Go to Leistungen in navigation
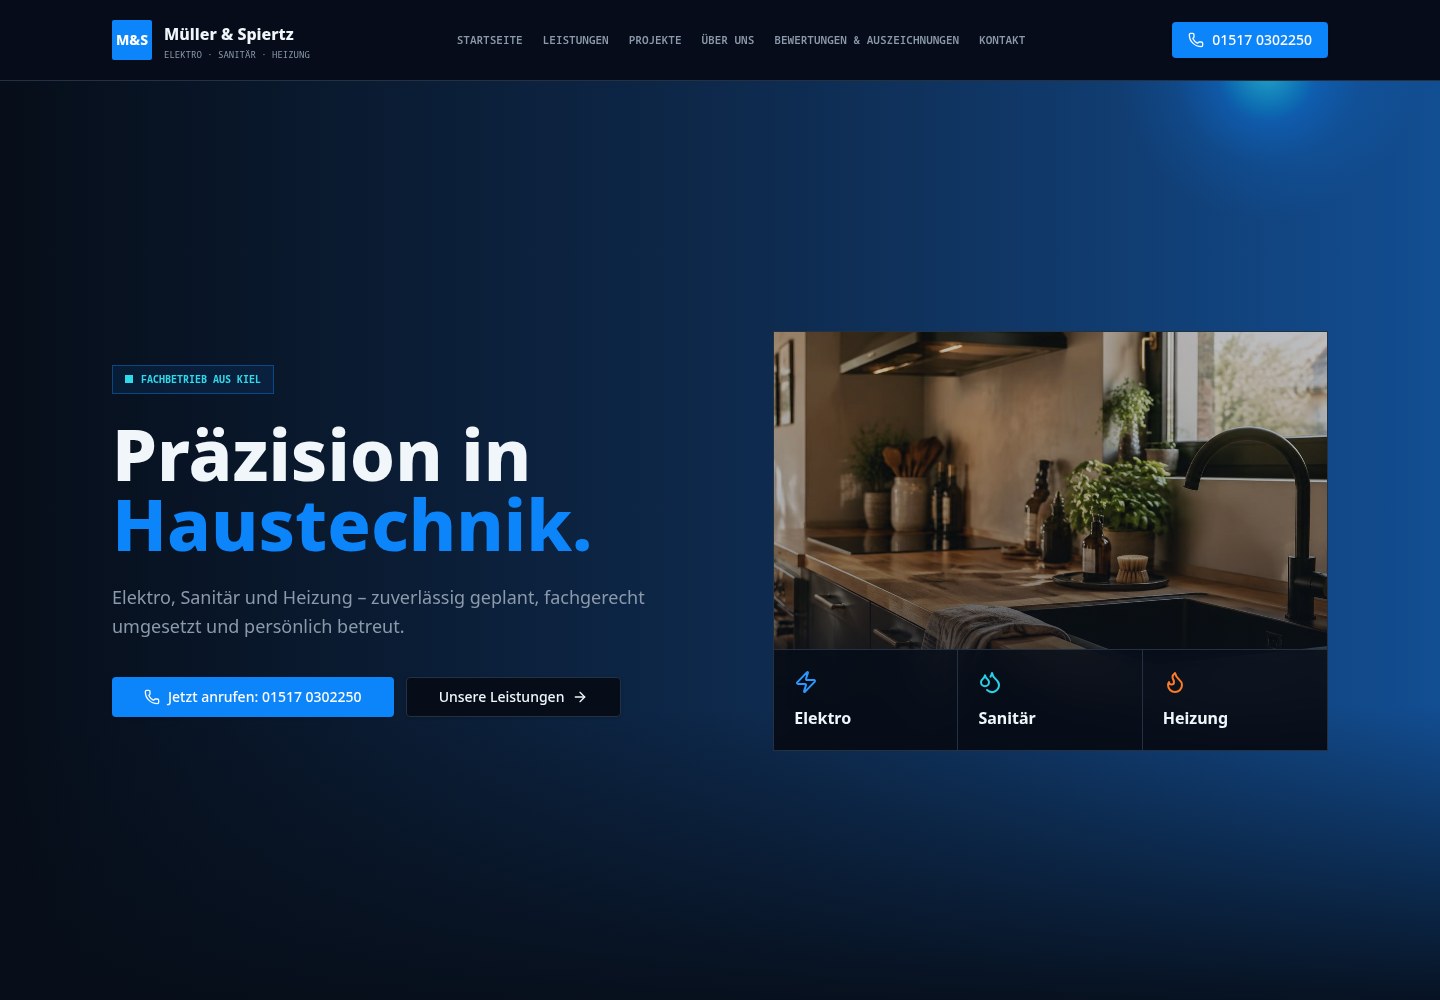Screen dimensions: 1440x1000 point(576,40)
